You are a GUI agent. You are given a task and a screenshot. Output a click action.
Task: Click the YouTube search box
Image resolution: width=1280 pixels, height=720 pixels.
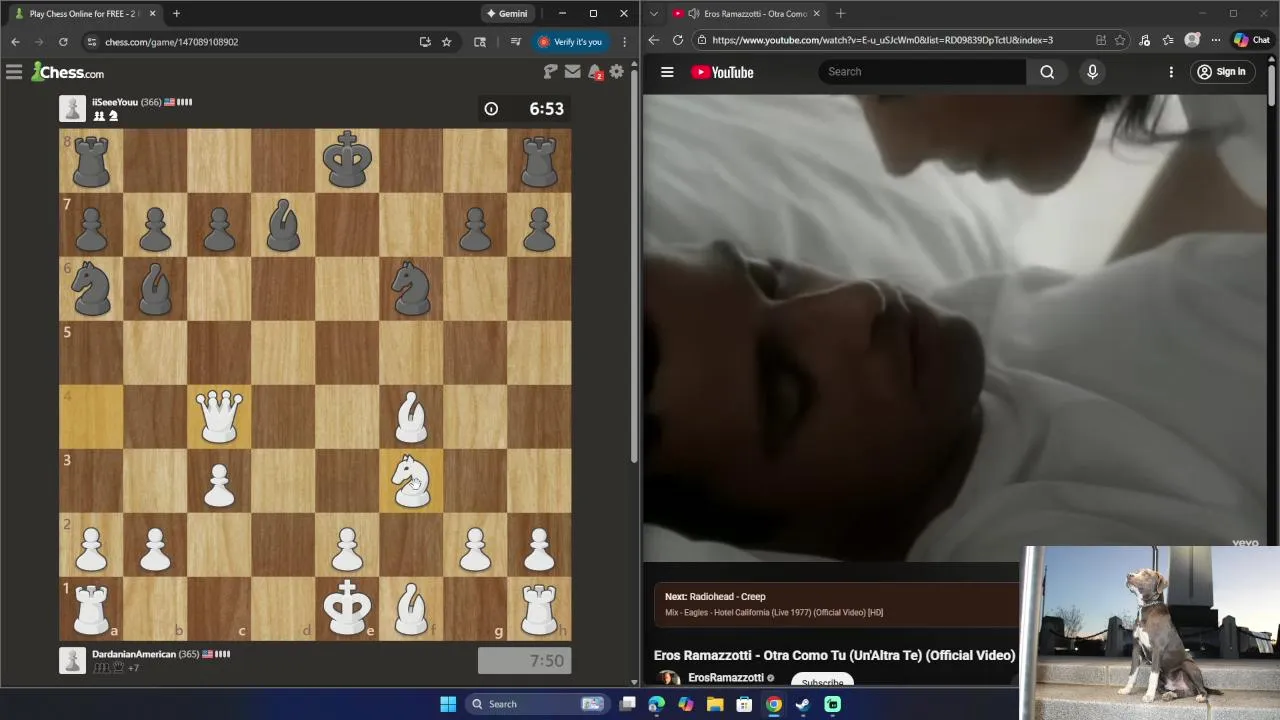click(x=922, y=72)
